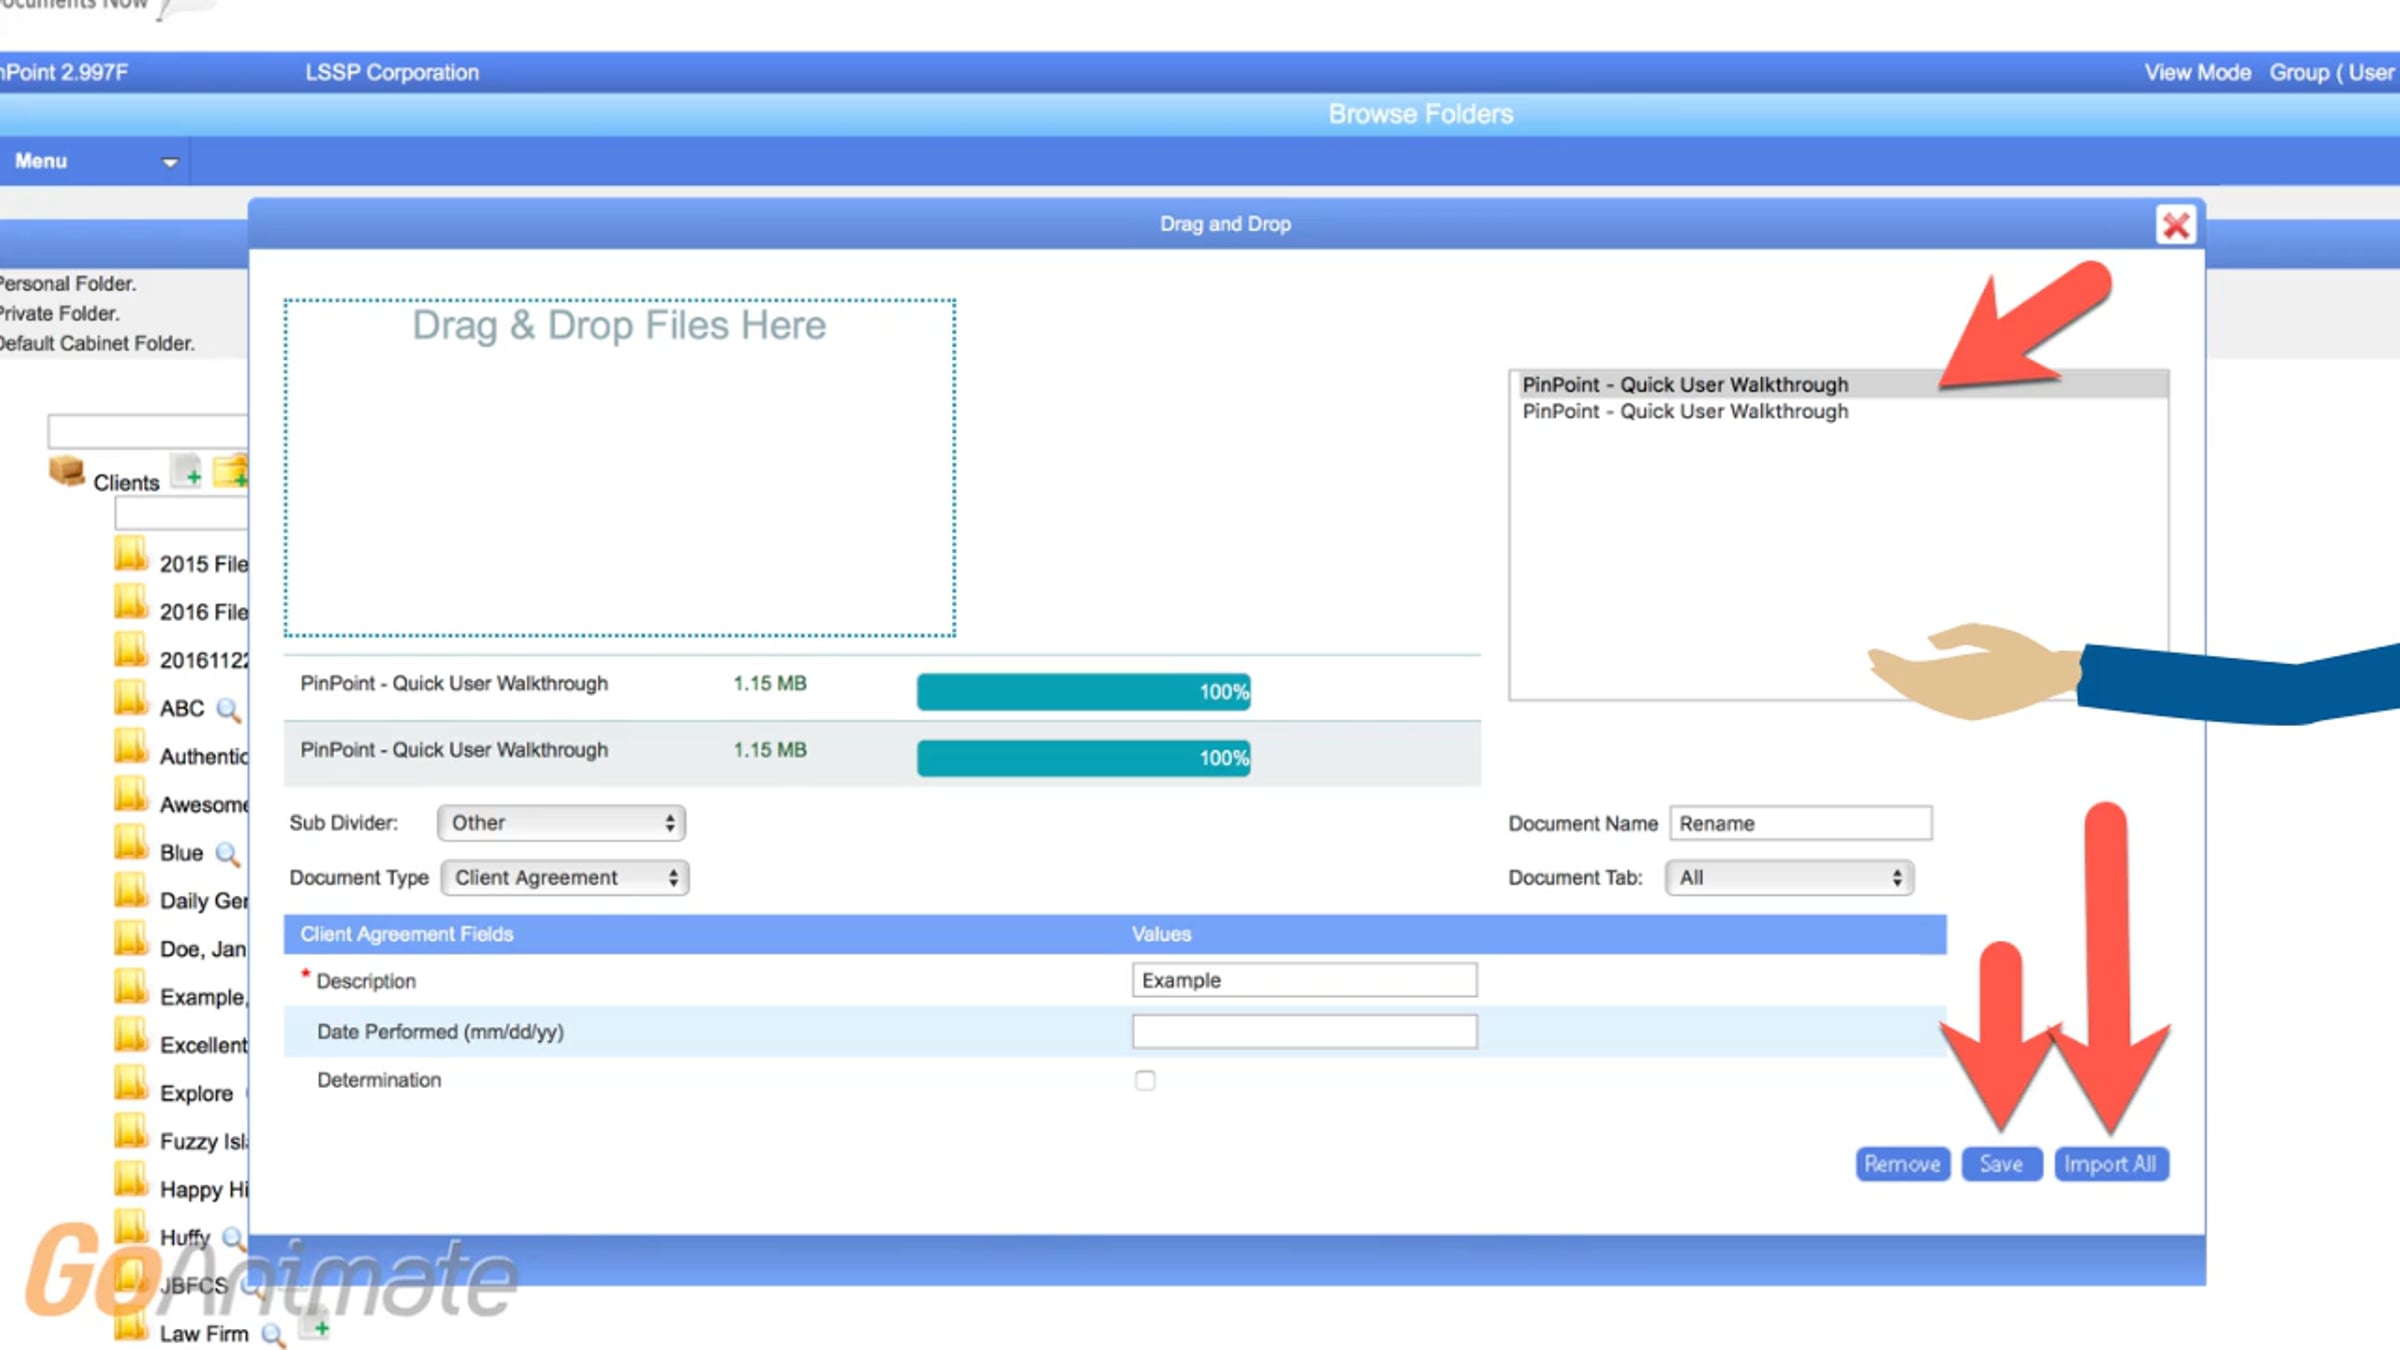The image size is (2400, 1350).
Task: Click the Awesome folder icon
Action: coord(130,795)
